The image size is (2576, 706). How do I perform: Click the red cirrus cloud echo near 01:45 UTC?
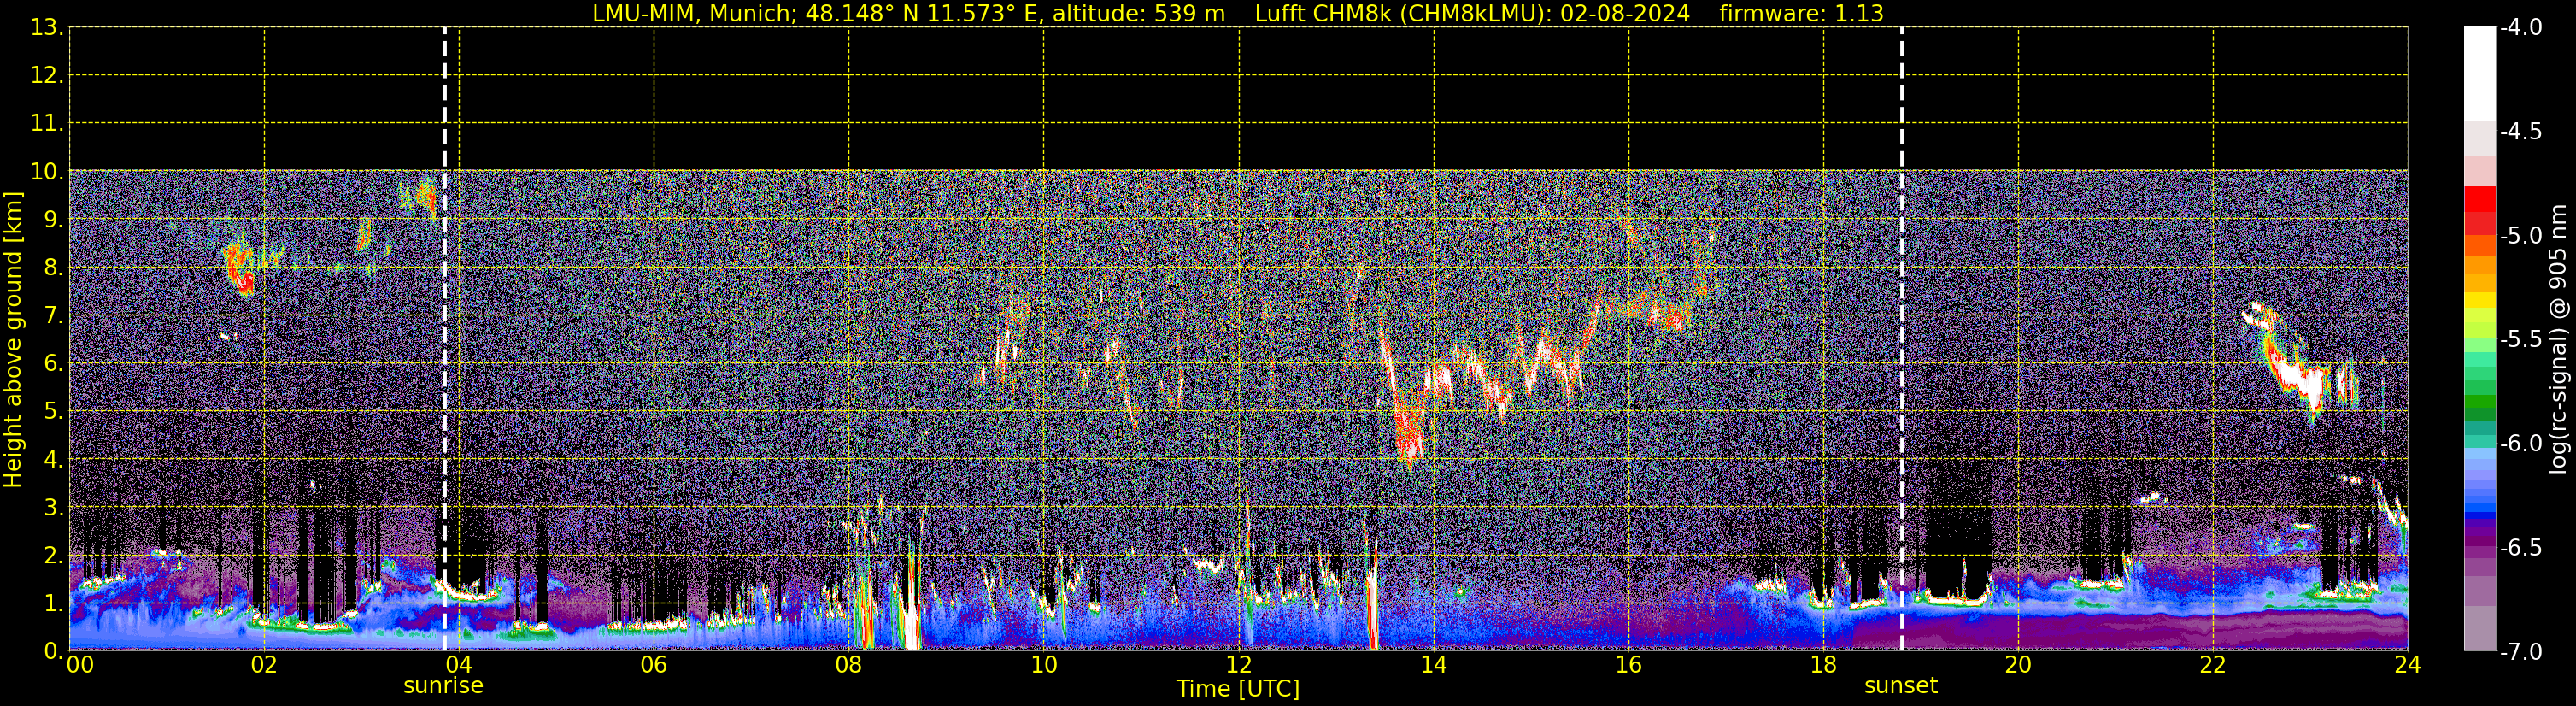pos(240,268)
